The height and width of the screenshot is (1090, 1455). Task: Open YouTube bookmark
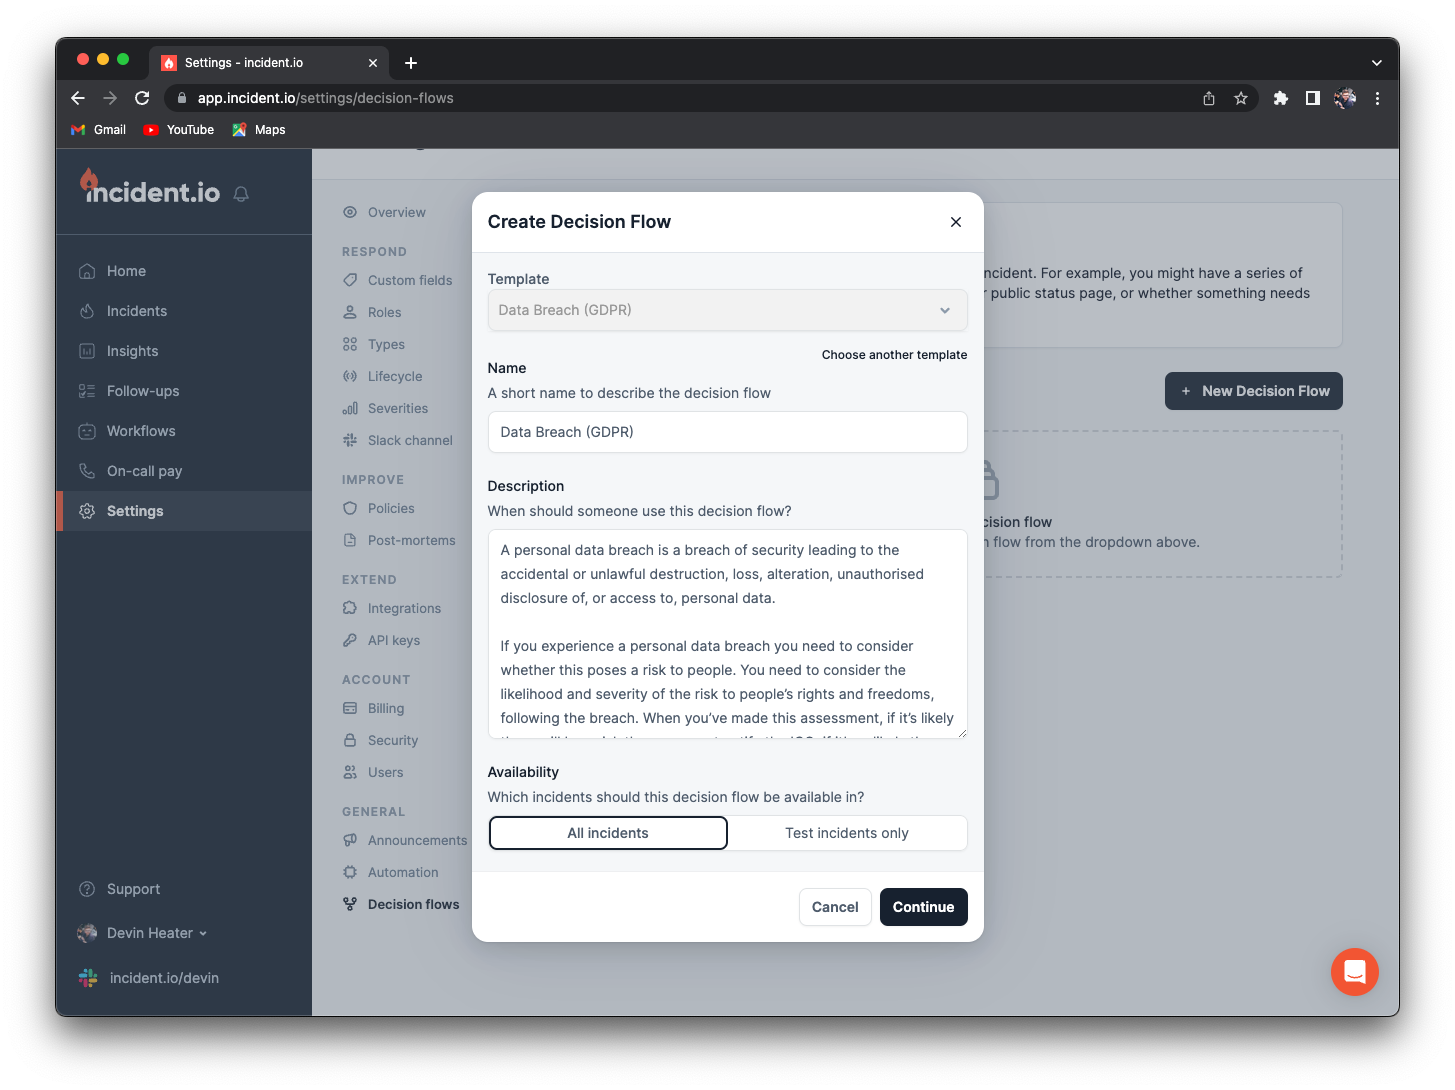point(179,130)
